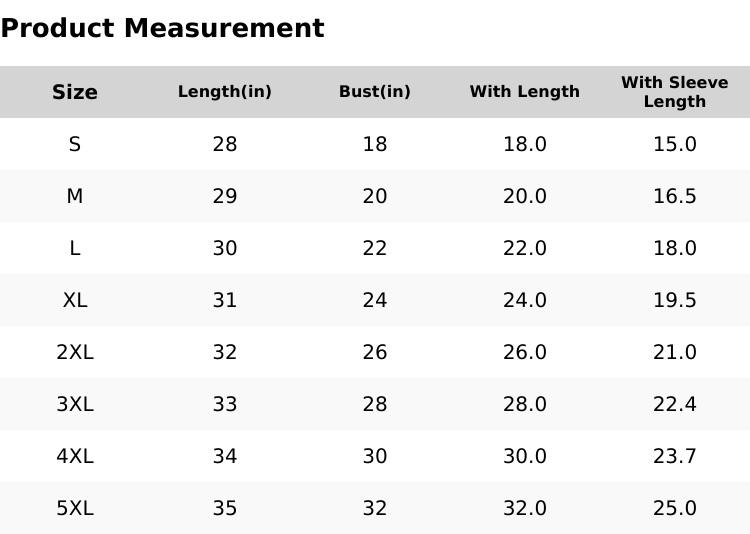The image size is (750, 534).
Task: Select the With Length column header
Action: click(x=525, y=92)
